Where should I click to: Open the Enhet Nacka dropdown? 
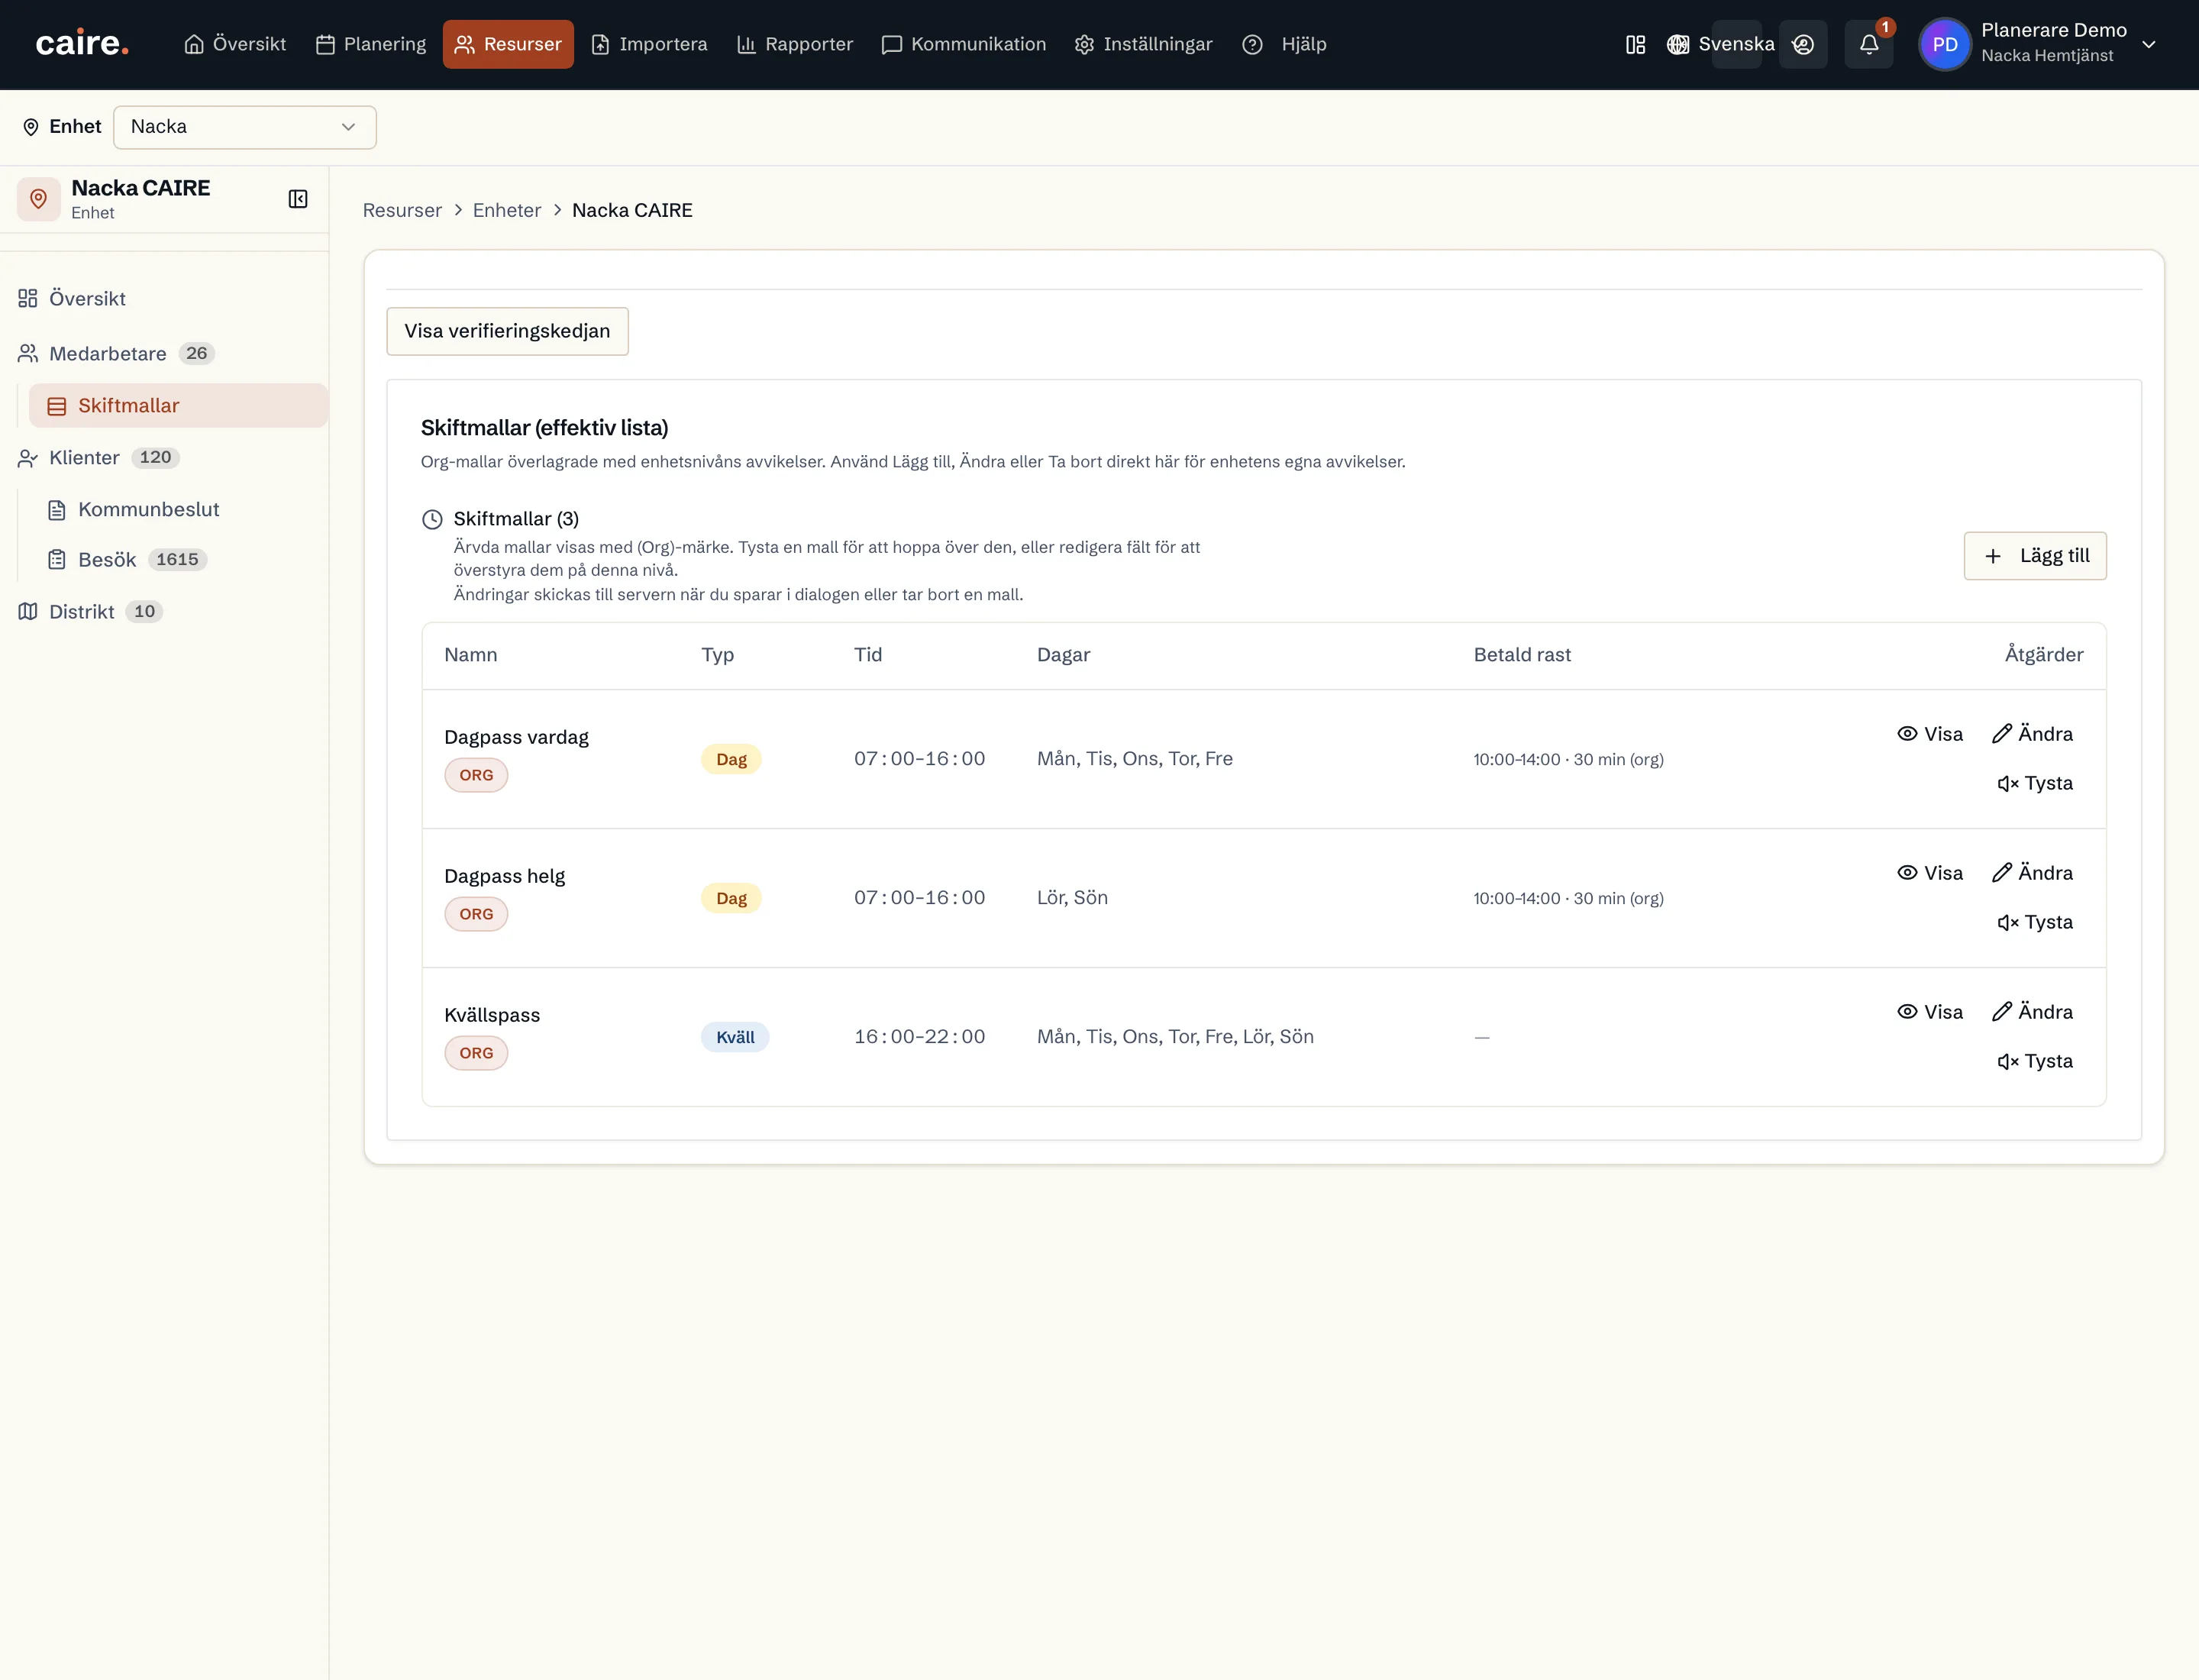245,127
